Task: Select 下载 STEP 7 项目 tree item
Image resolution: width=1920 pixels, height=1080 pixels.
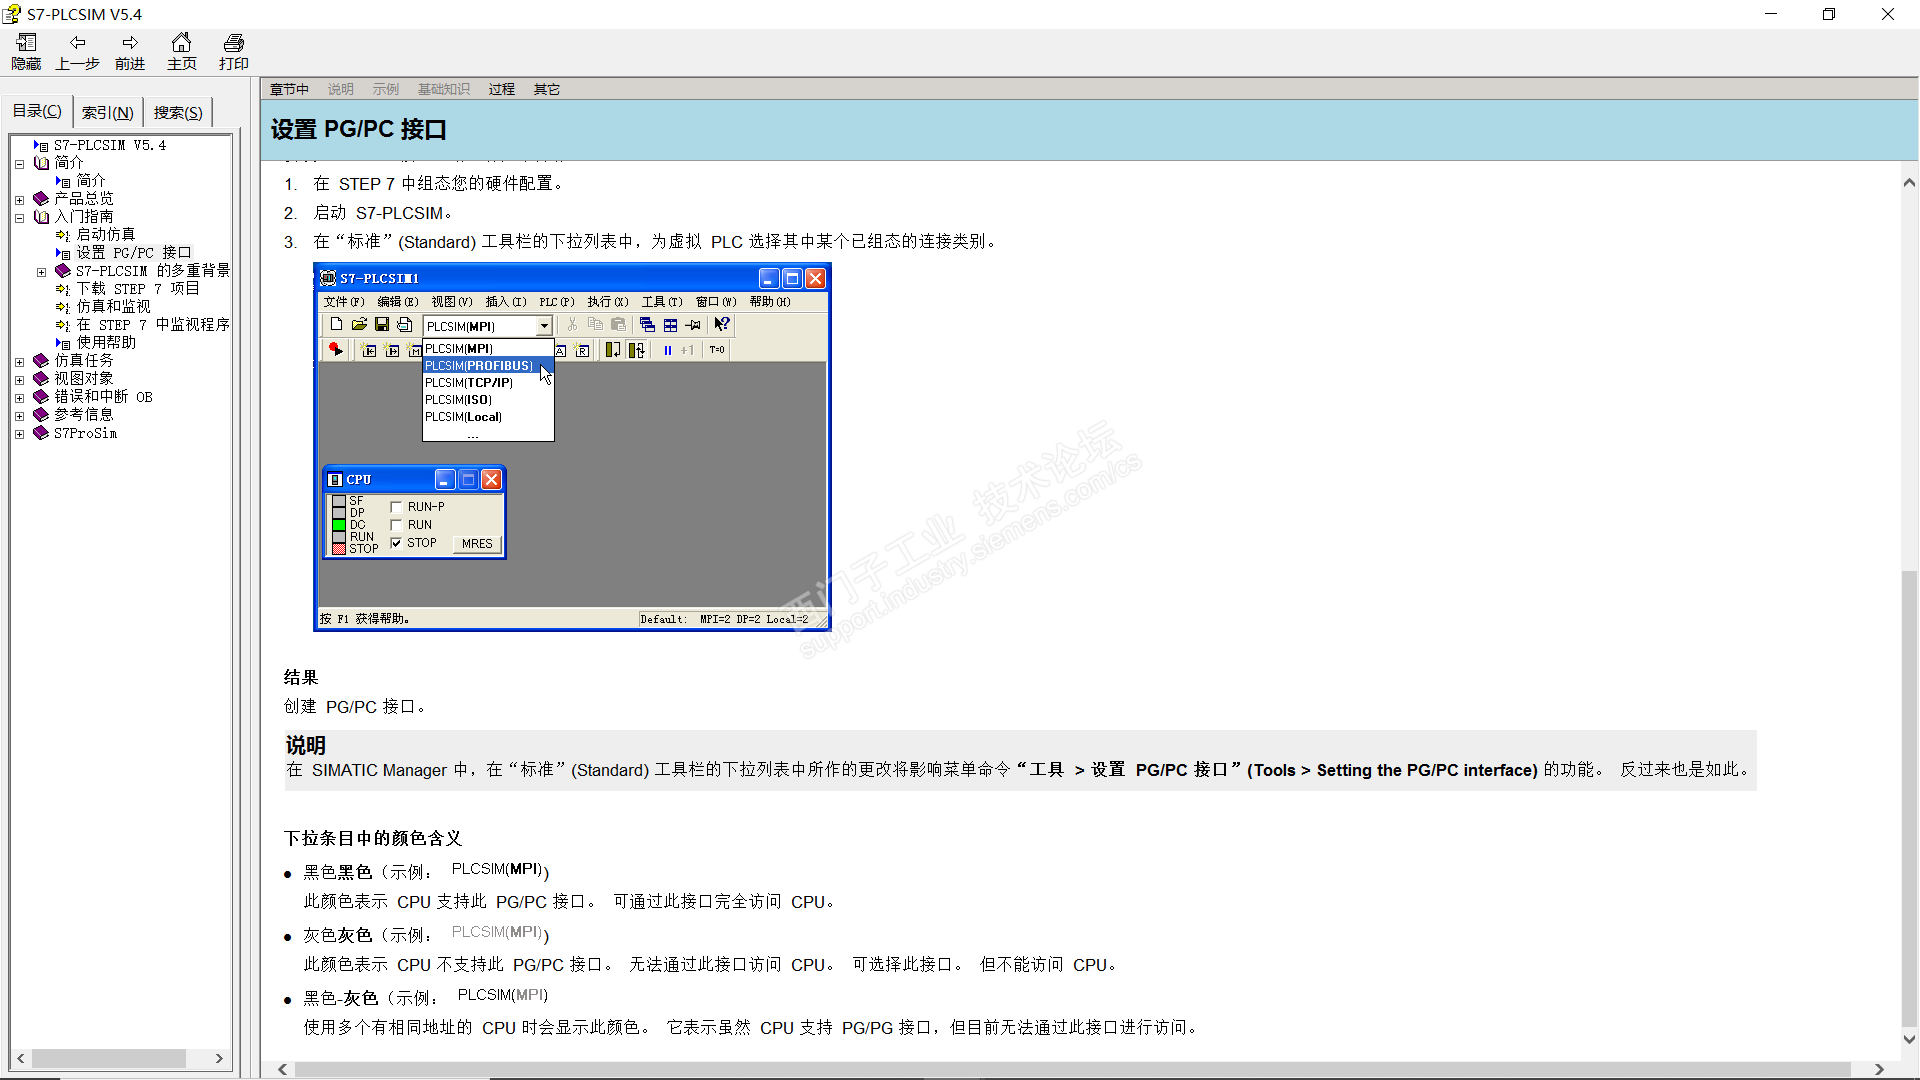Action: 138,289
